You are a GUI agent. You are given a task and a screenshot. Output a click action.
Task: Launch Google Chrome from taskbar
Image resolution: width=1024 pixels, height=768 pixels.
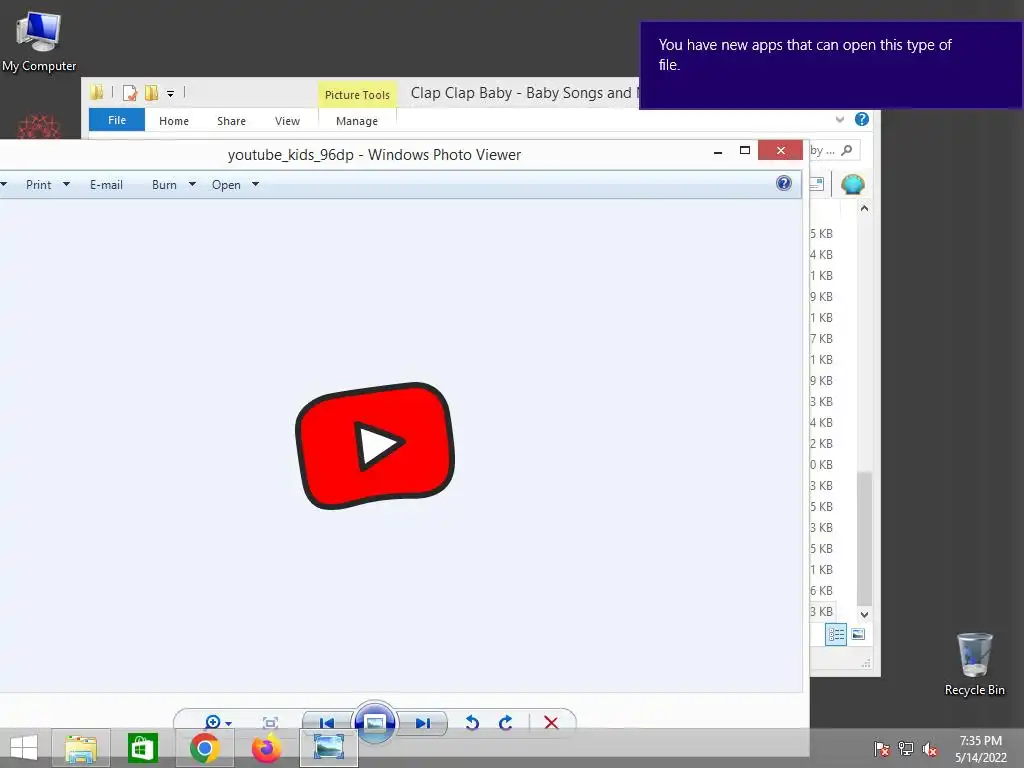click(204, 748)
